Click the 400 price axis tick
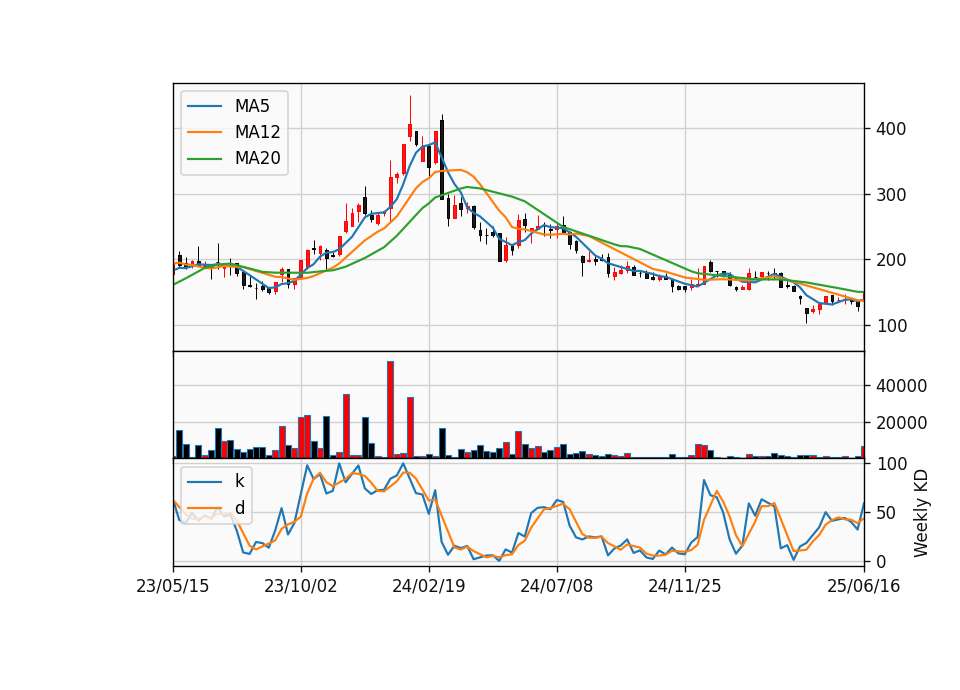Screen dimensions: 960x690 point(891,129)
